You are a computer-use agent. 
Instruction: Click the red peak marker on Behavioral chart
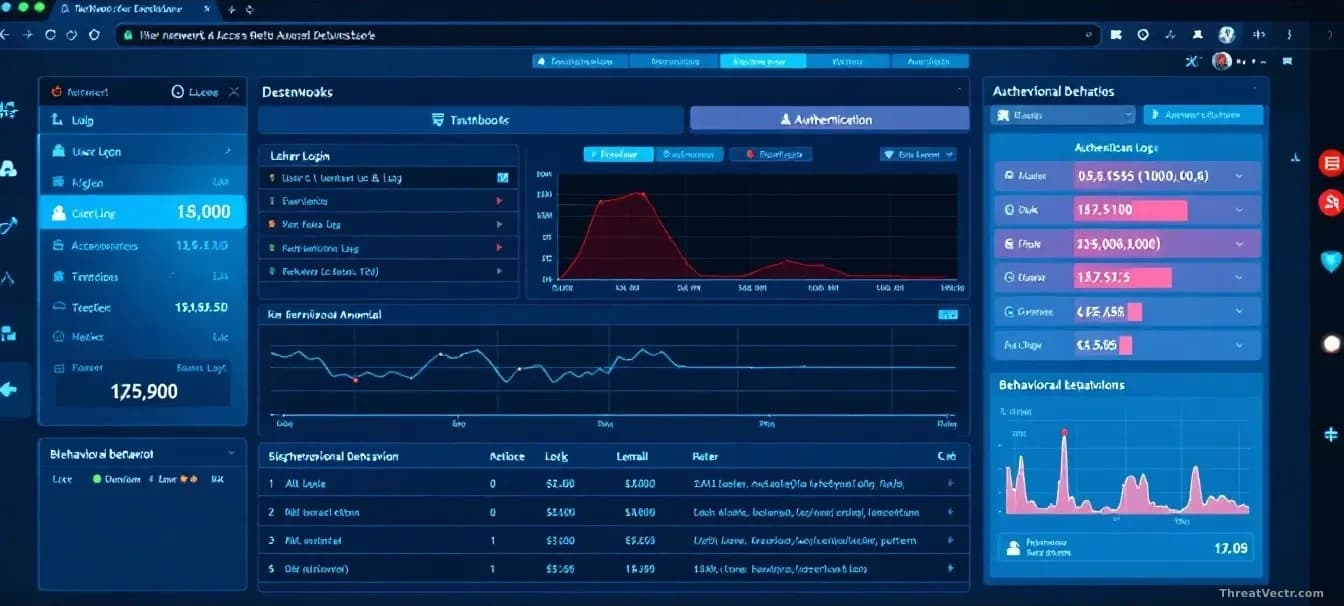pyautogui.click(x=1064, y=432)
